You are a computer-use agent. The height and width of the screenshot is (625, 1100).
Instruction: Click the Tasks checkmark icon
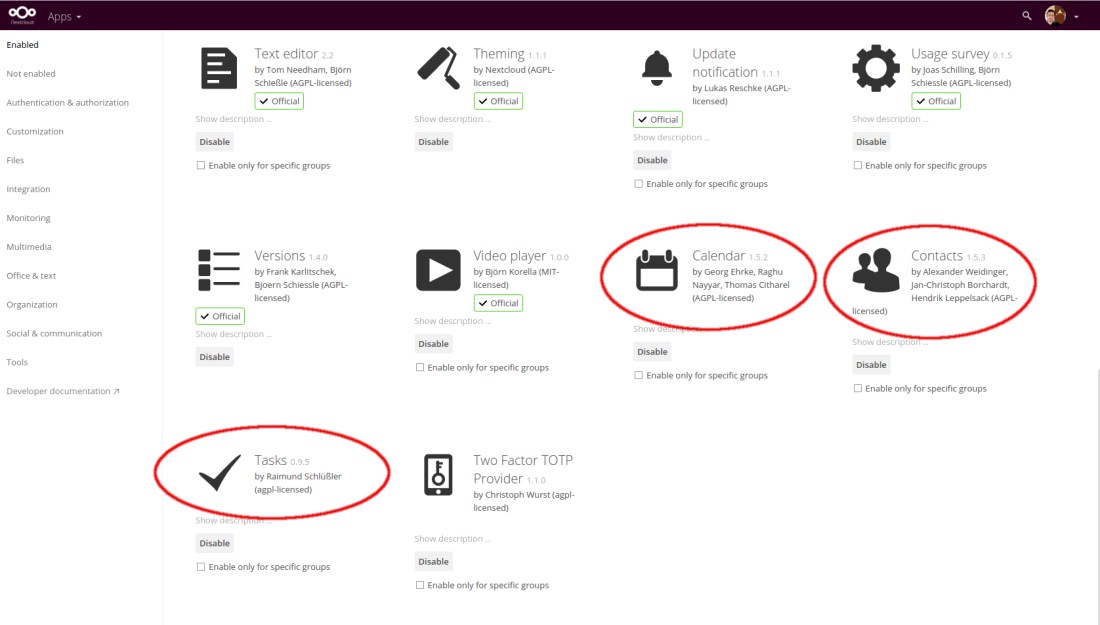coord(219,473)
